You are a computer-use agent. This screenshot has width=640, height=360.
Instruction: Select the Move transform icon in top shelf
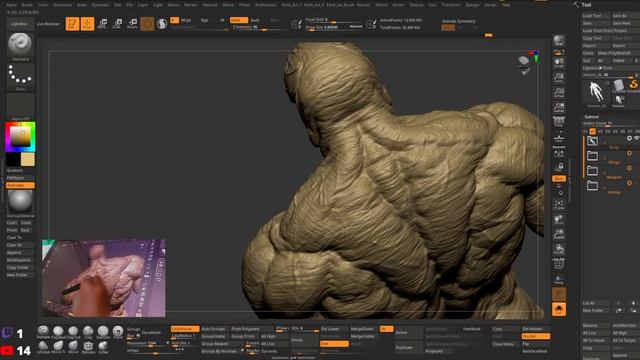102,24
